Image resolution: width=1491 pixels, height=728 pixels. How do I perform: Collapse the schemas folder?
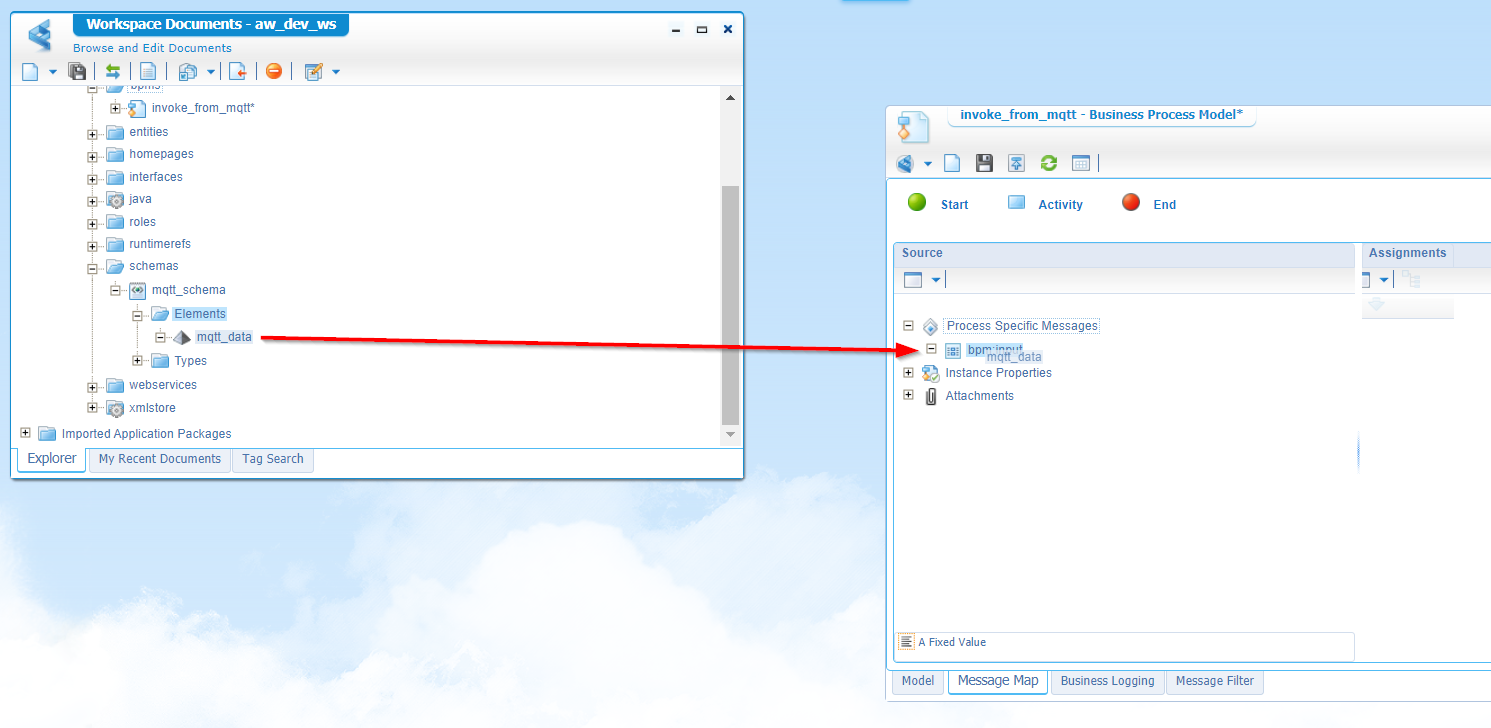tap(92, 268)
